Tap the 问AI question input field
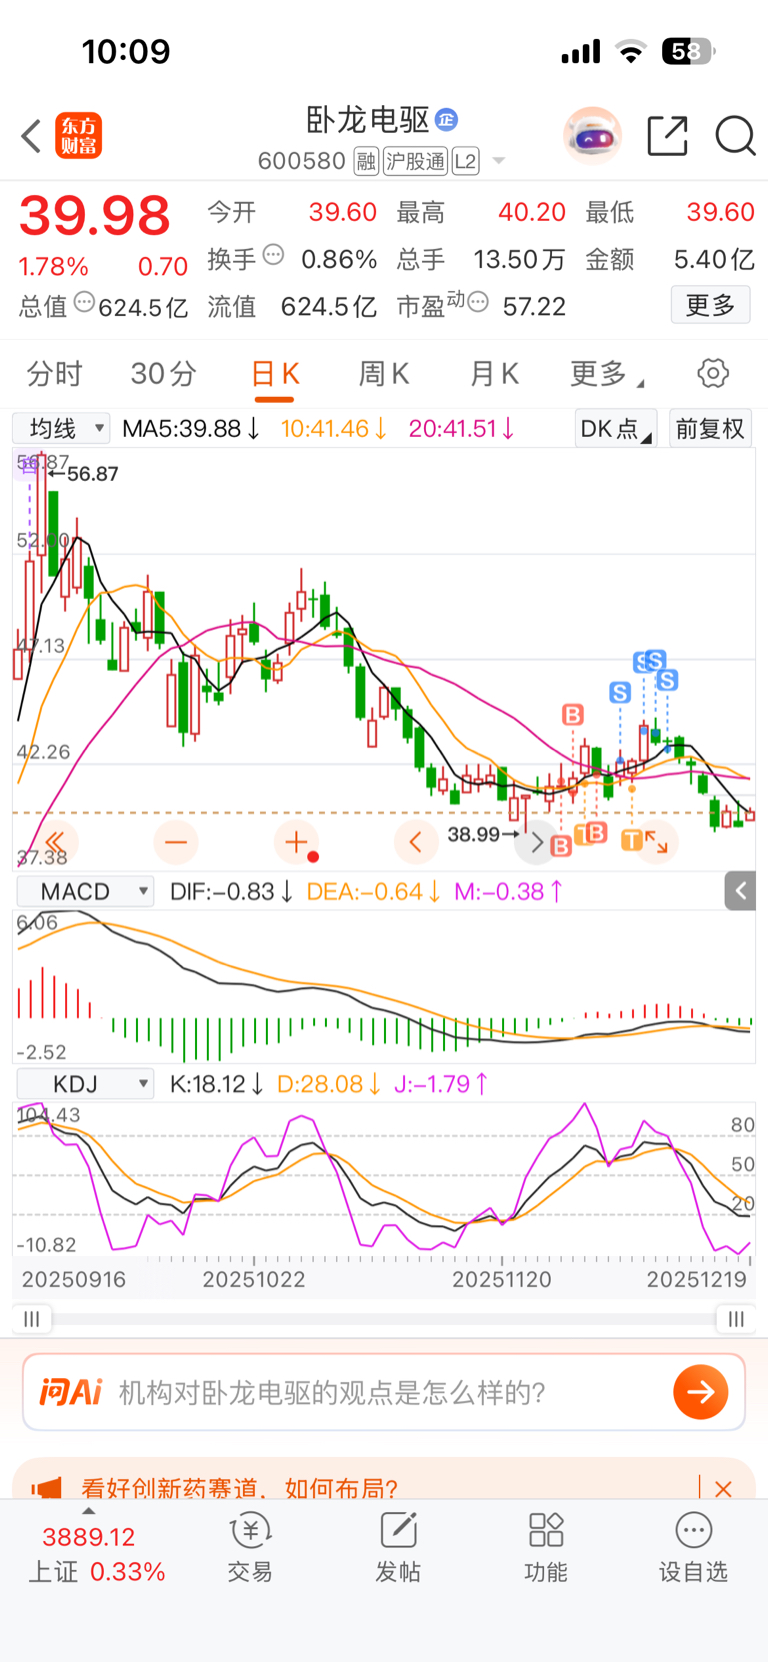The width and height of the screenshot is (768, 1663). pos(384,1392)
